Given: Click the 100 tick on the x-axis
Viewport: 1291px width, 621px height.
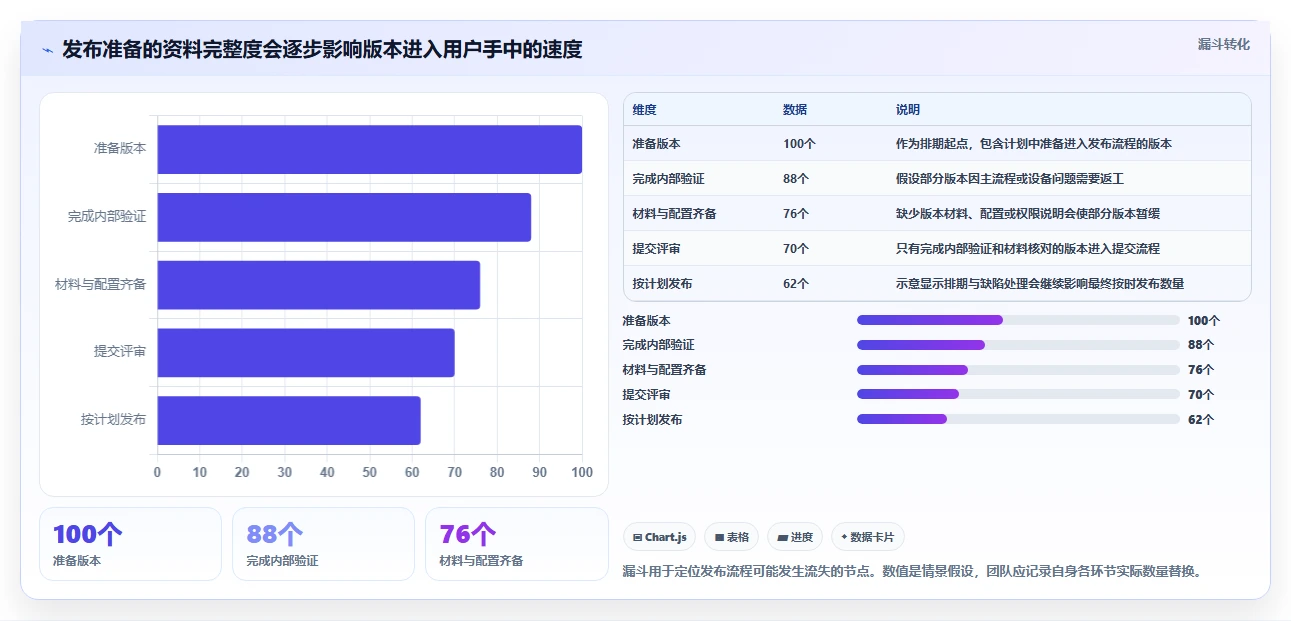Looking at the screenshot, I should pyautogui.click(x=582, y=472).
